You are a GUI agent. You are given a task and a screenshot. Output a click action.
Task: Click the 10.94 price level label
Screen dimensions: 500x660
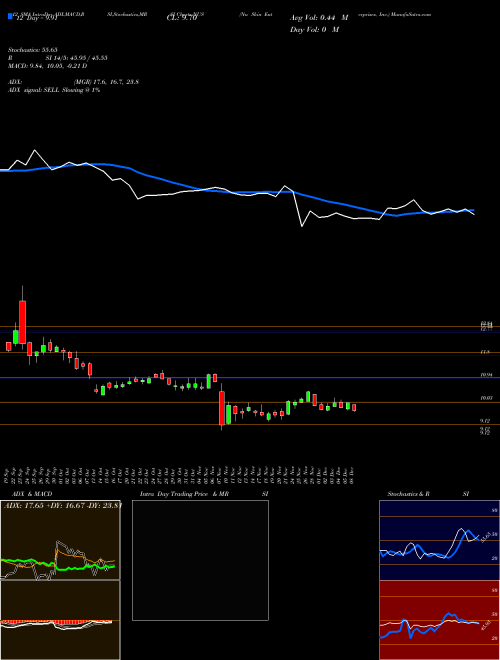click(x=486, y=374)
